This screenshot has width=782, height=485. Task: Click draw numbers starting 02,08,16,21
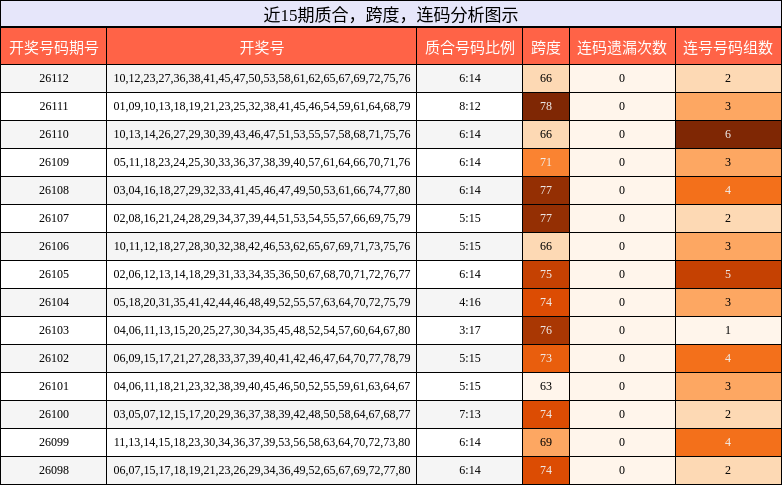(x=262, y=218)
